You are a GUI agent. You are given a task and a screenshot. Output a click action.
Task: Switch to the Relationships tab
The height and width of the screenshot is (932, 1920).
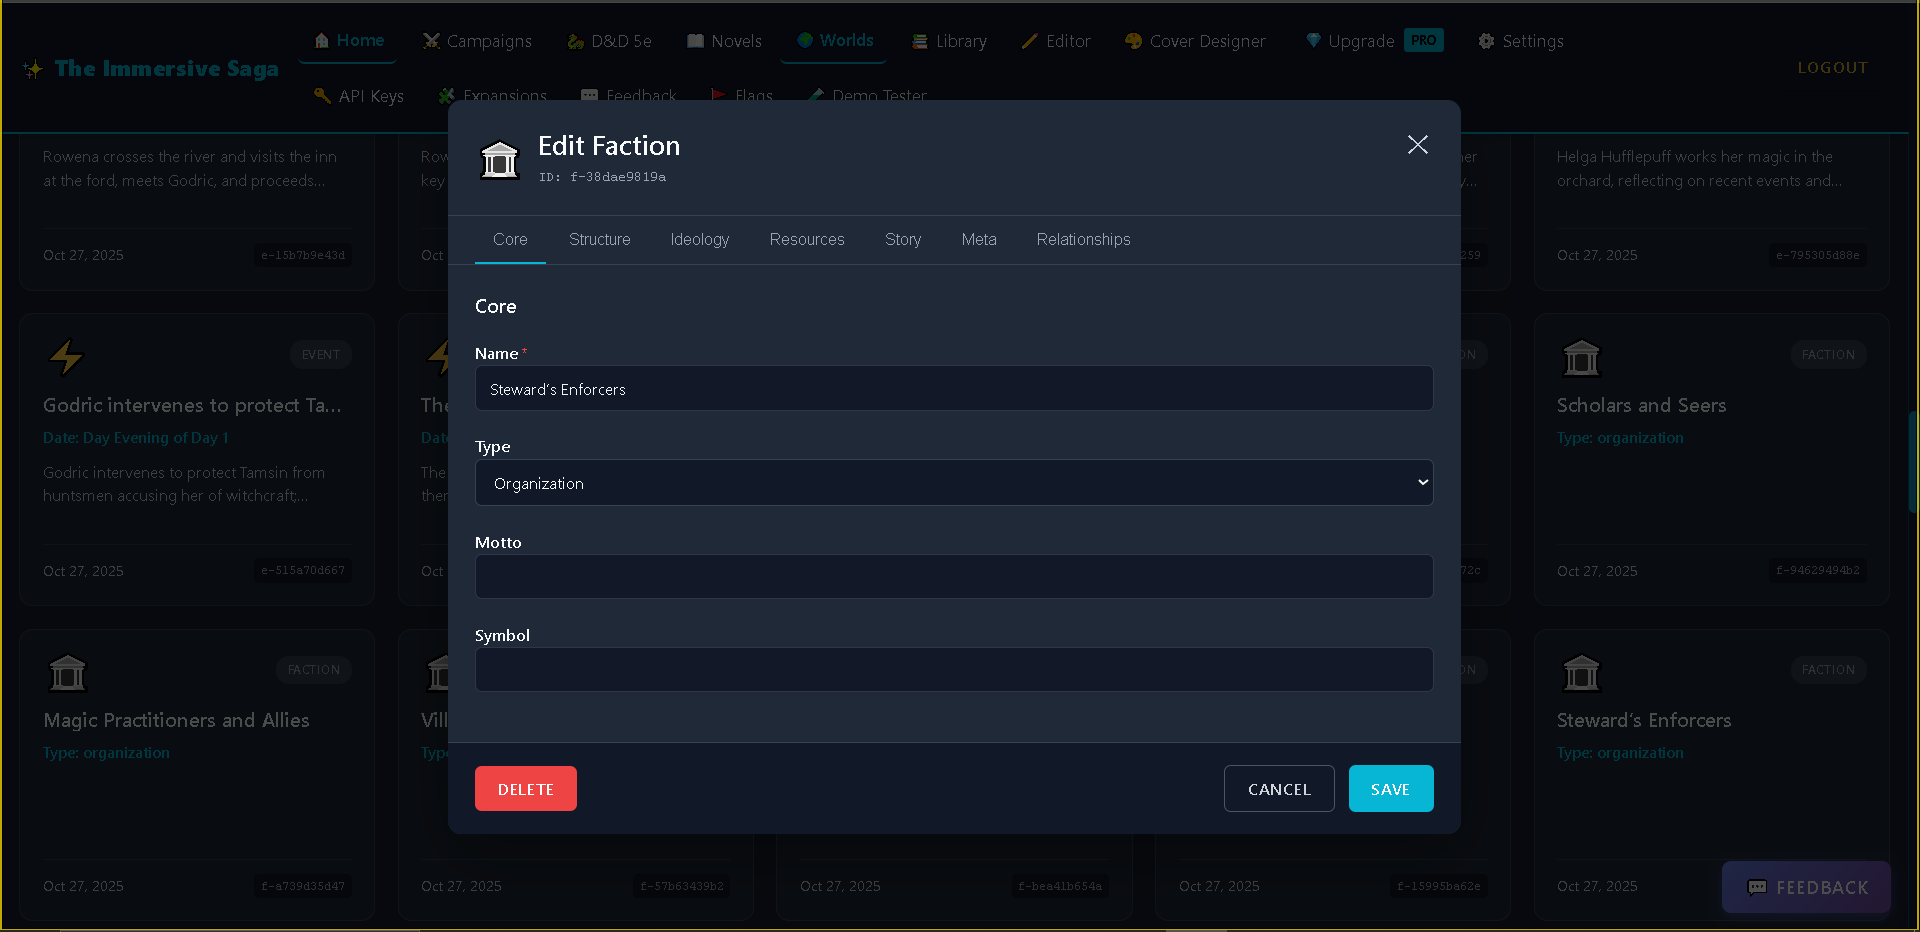coord(1082,239)
